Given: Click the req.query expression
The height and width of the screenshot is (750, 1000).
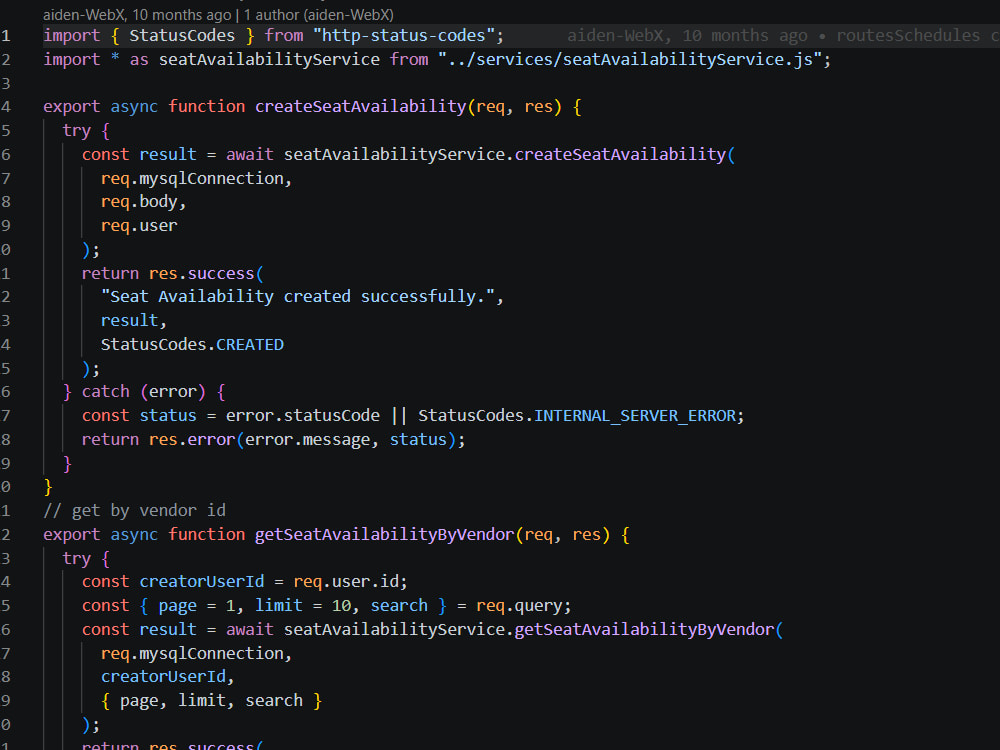Looking at the screenshot, I should tap(519, 606).
